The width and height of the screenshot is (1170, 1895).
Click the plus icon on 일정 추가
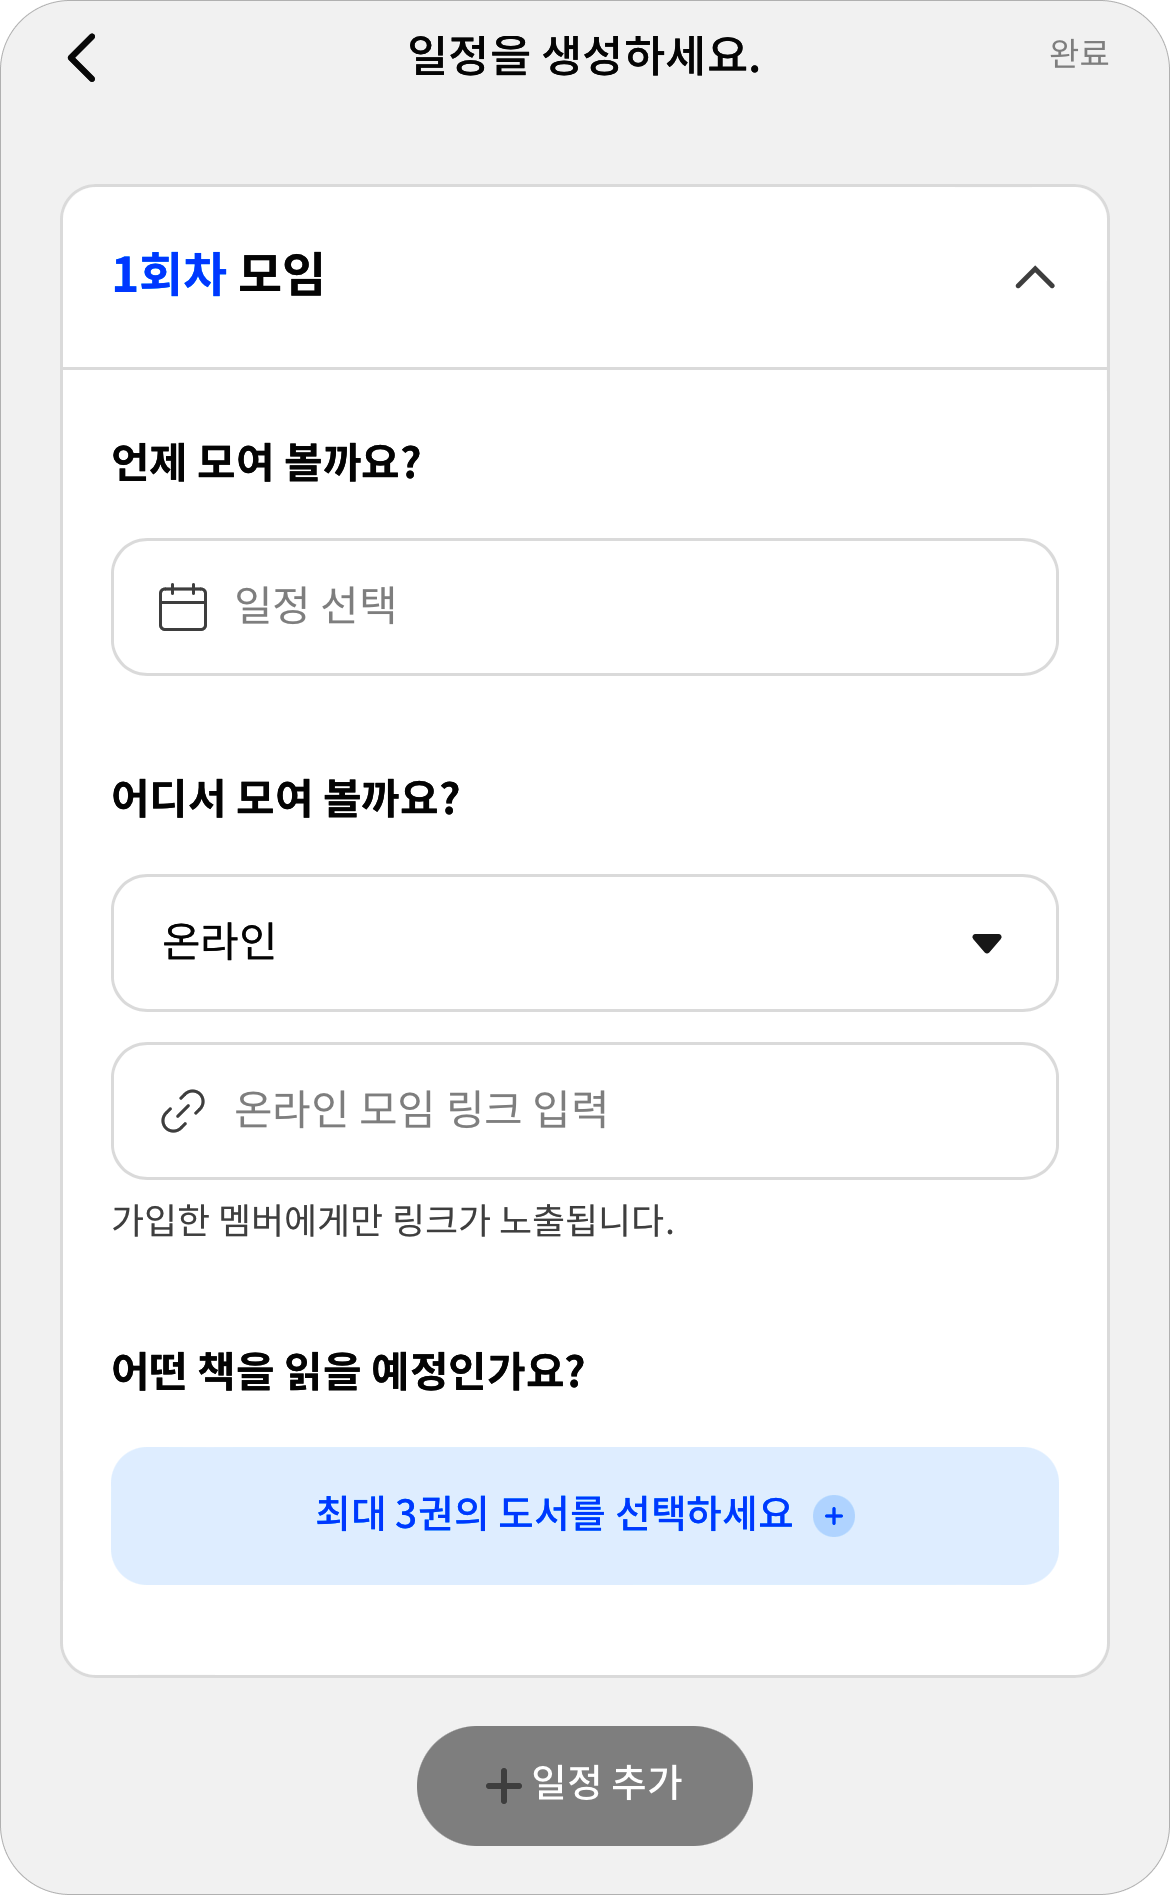pos(503,1786)
